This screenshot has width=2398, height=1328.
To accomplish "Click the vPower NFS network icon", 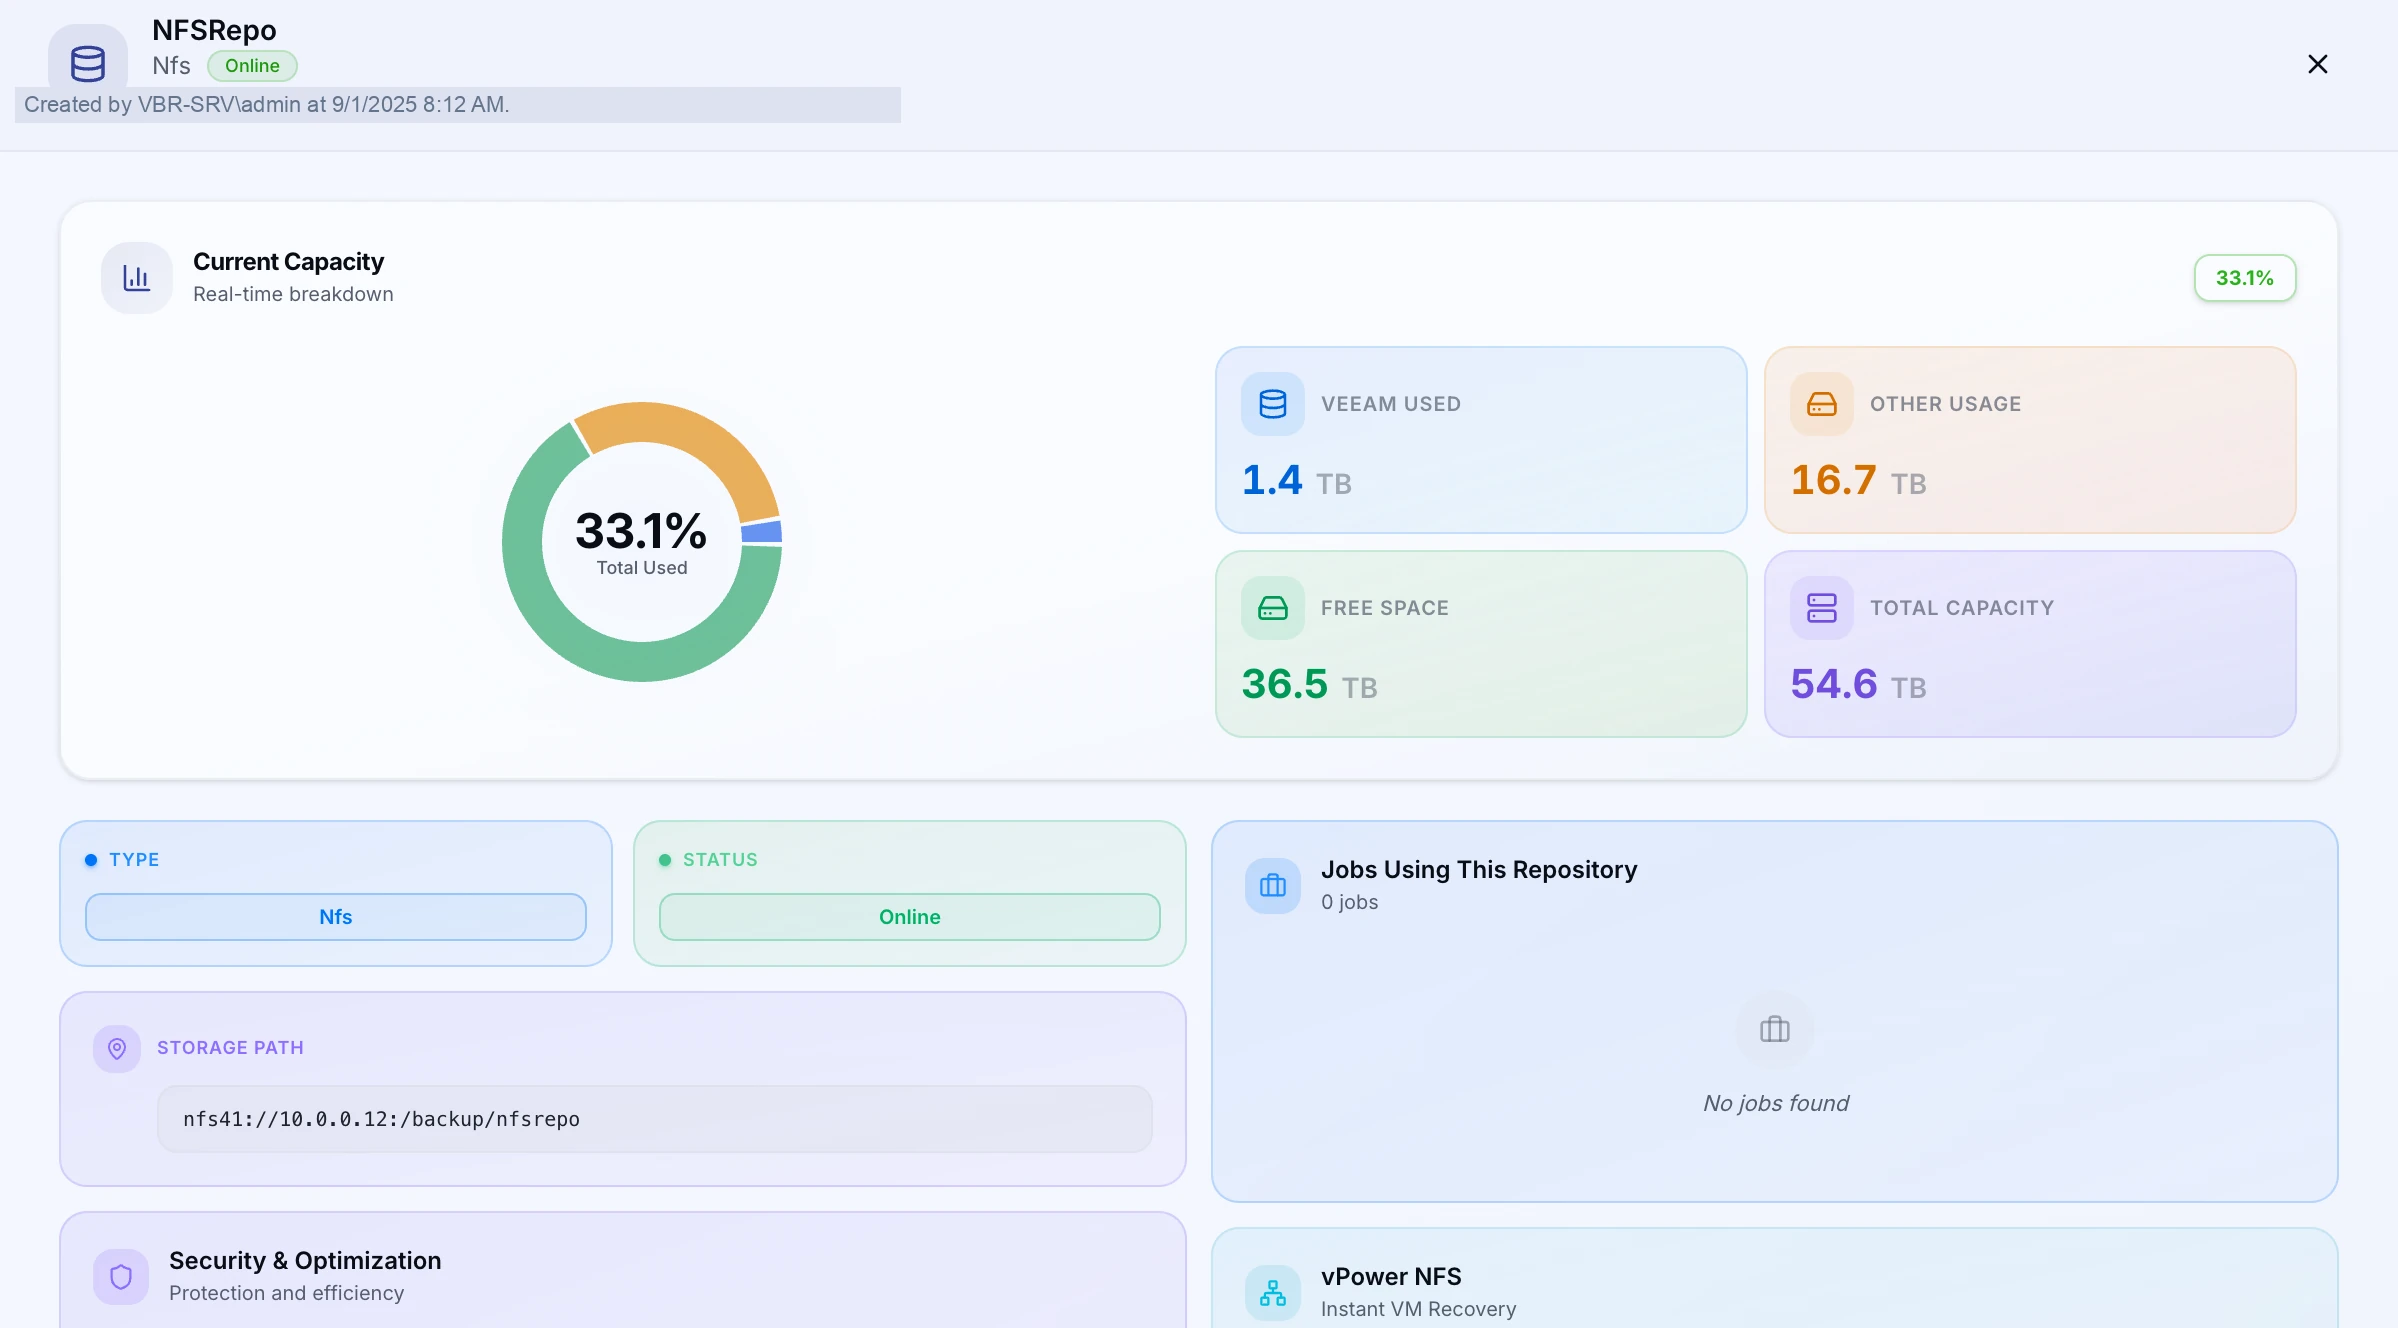I will (x=1273, y=1293).
